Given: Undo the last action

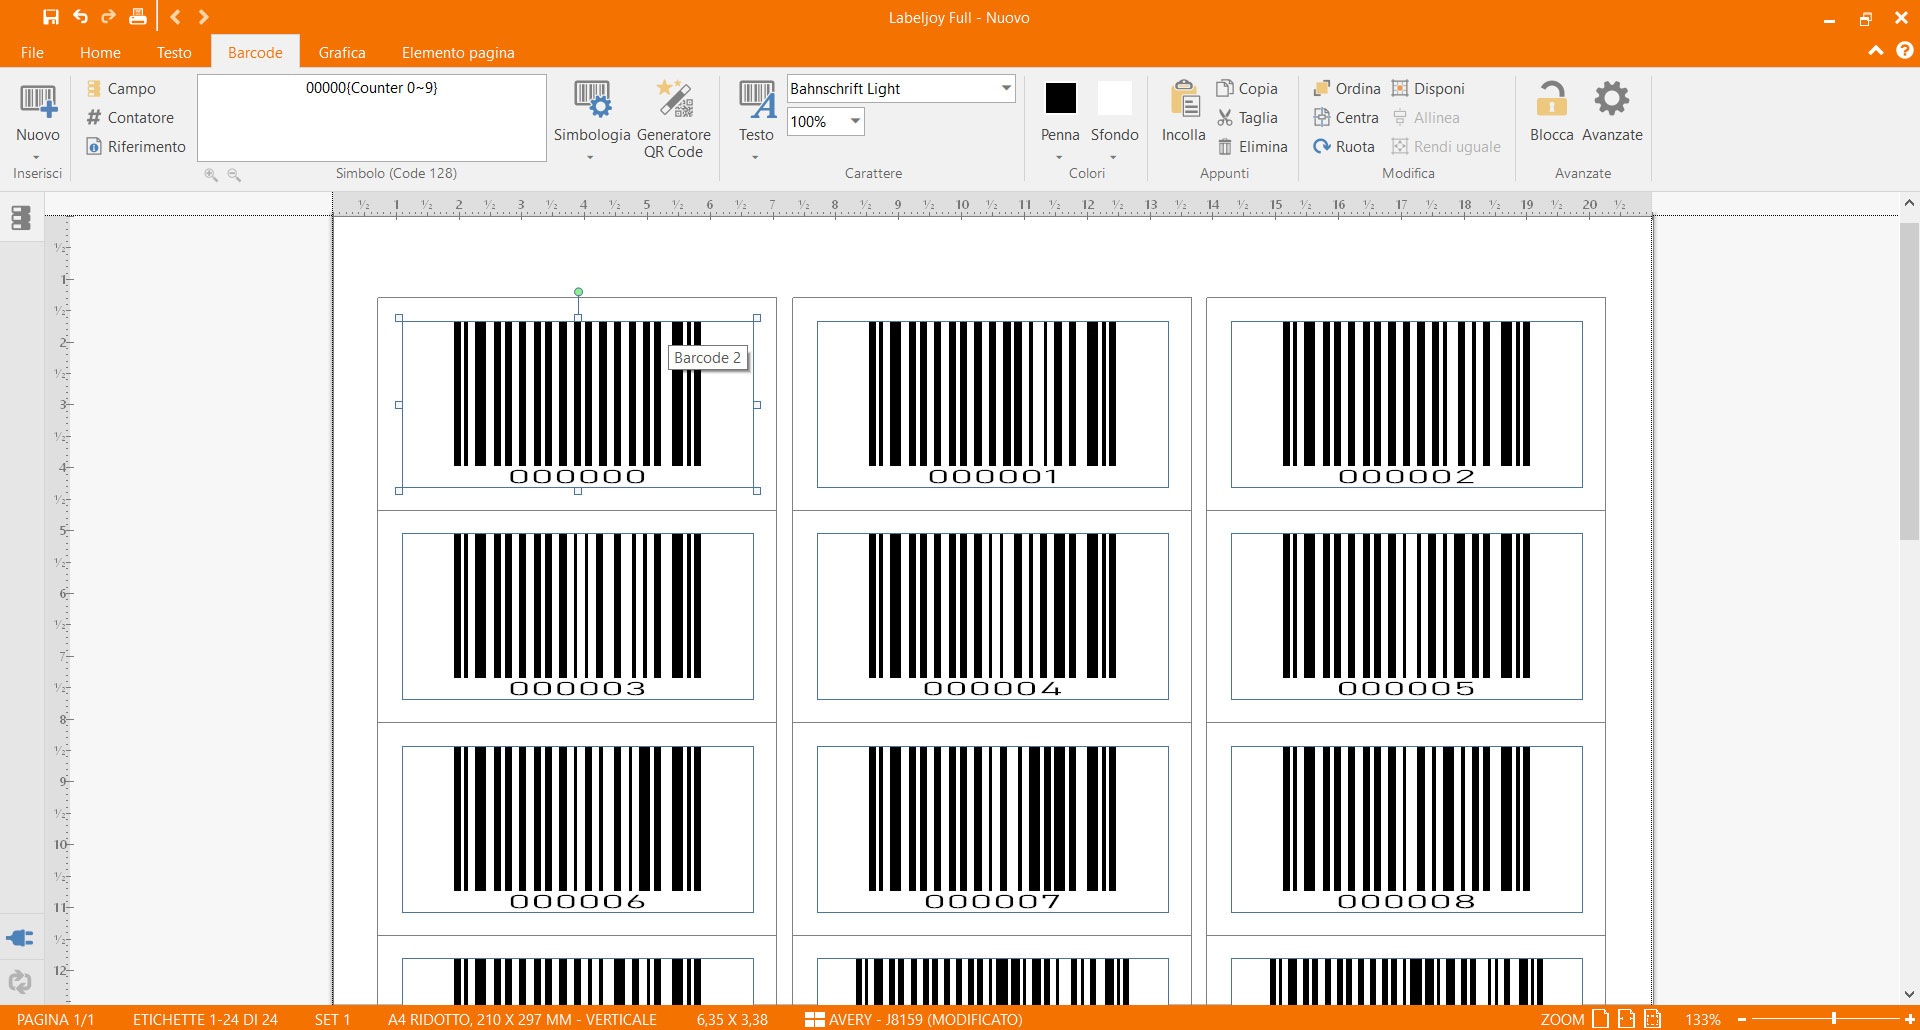Looking at the screenshot, I should 80,17.
